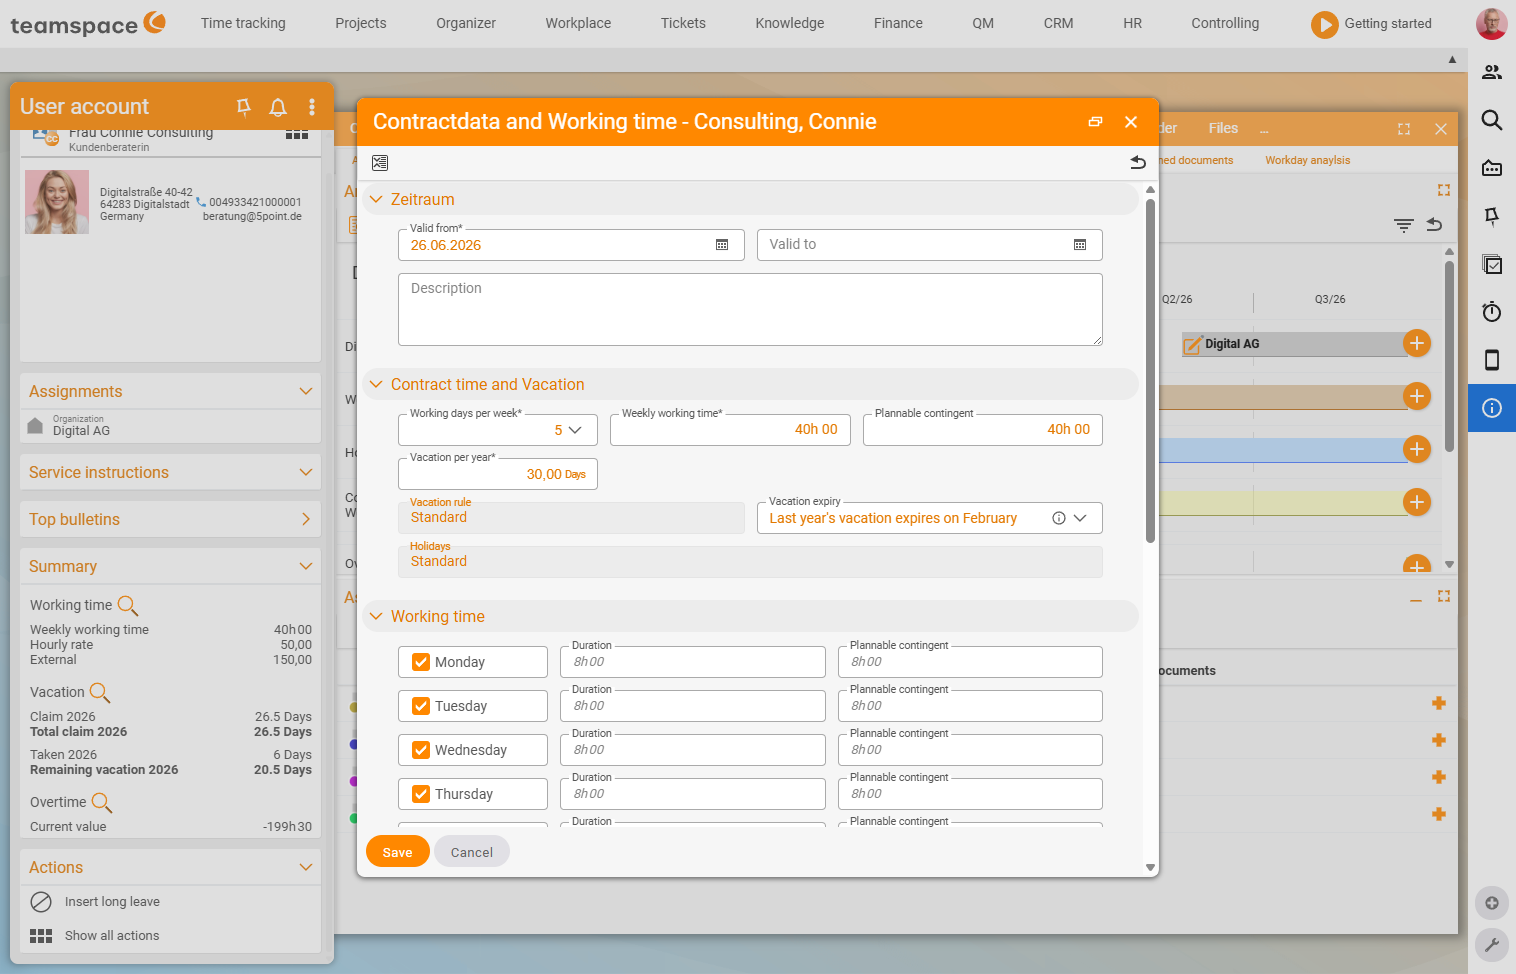Screen dimensions: 1516x974
Task: Open Vacation expiry dropdown
Action: pyautogui.click(x=1080, y=518)
